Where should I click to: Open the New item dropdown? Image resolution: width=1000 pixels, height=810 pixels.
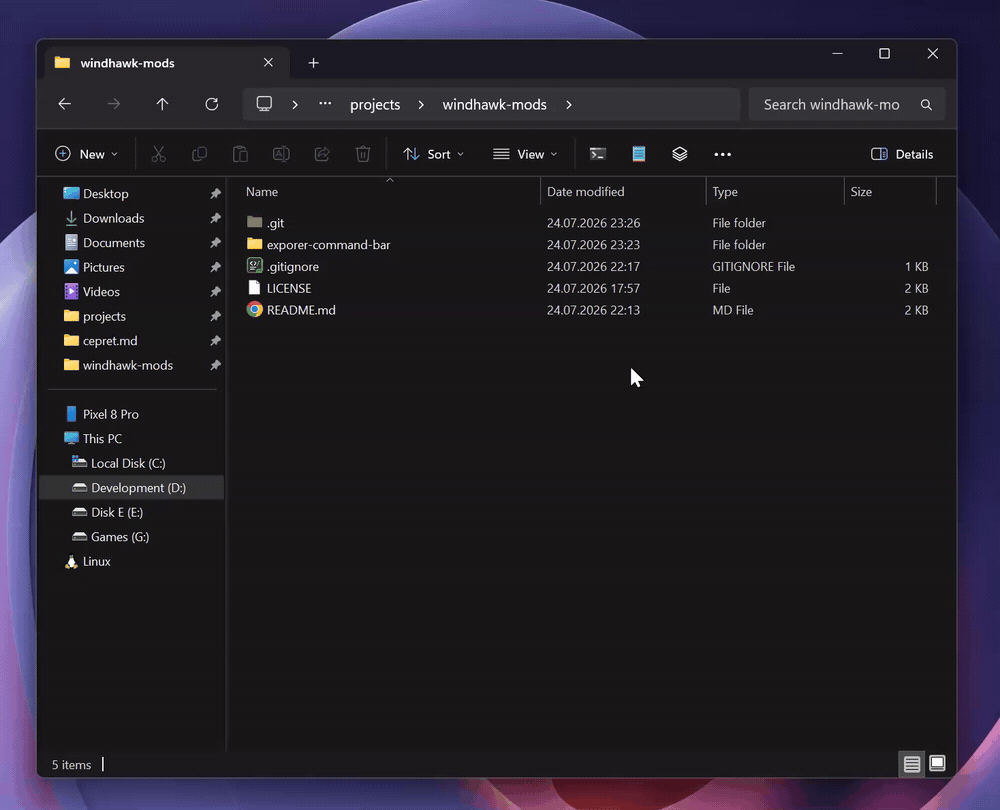pos(87,154)
